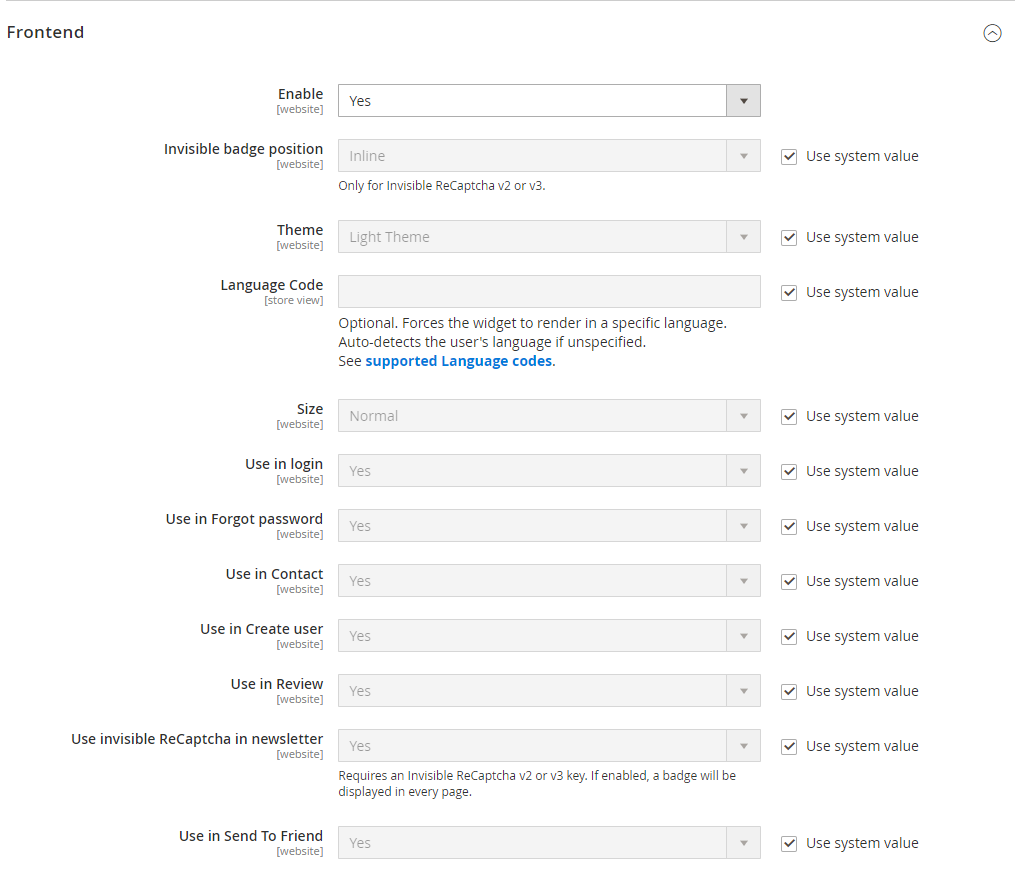Click the text 'Optional. Forces the widget to render'
The image size is (1019, 885).
532,324
